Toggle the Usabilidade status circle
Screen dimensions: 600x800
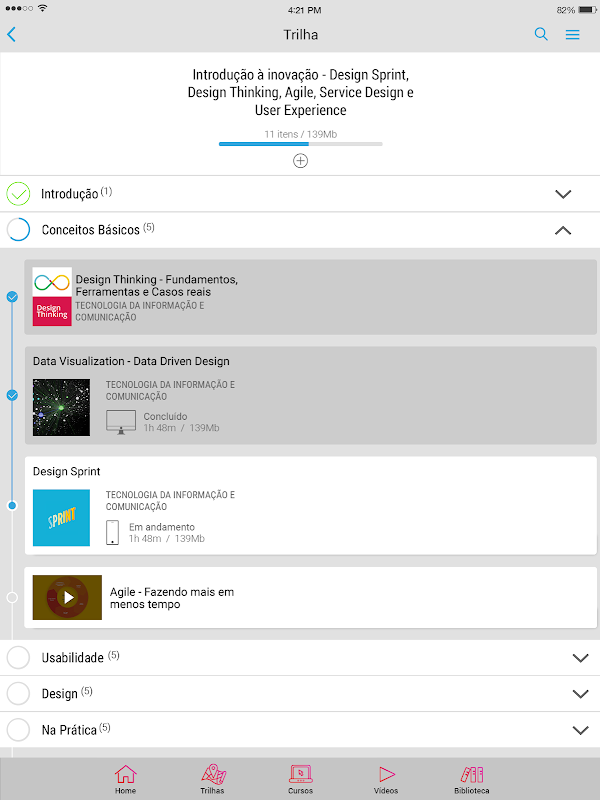tap(19, 658)
